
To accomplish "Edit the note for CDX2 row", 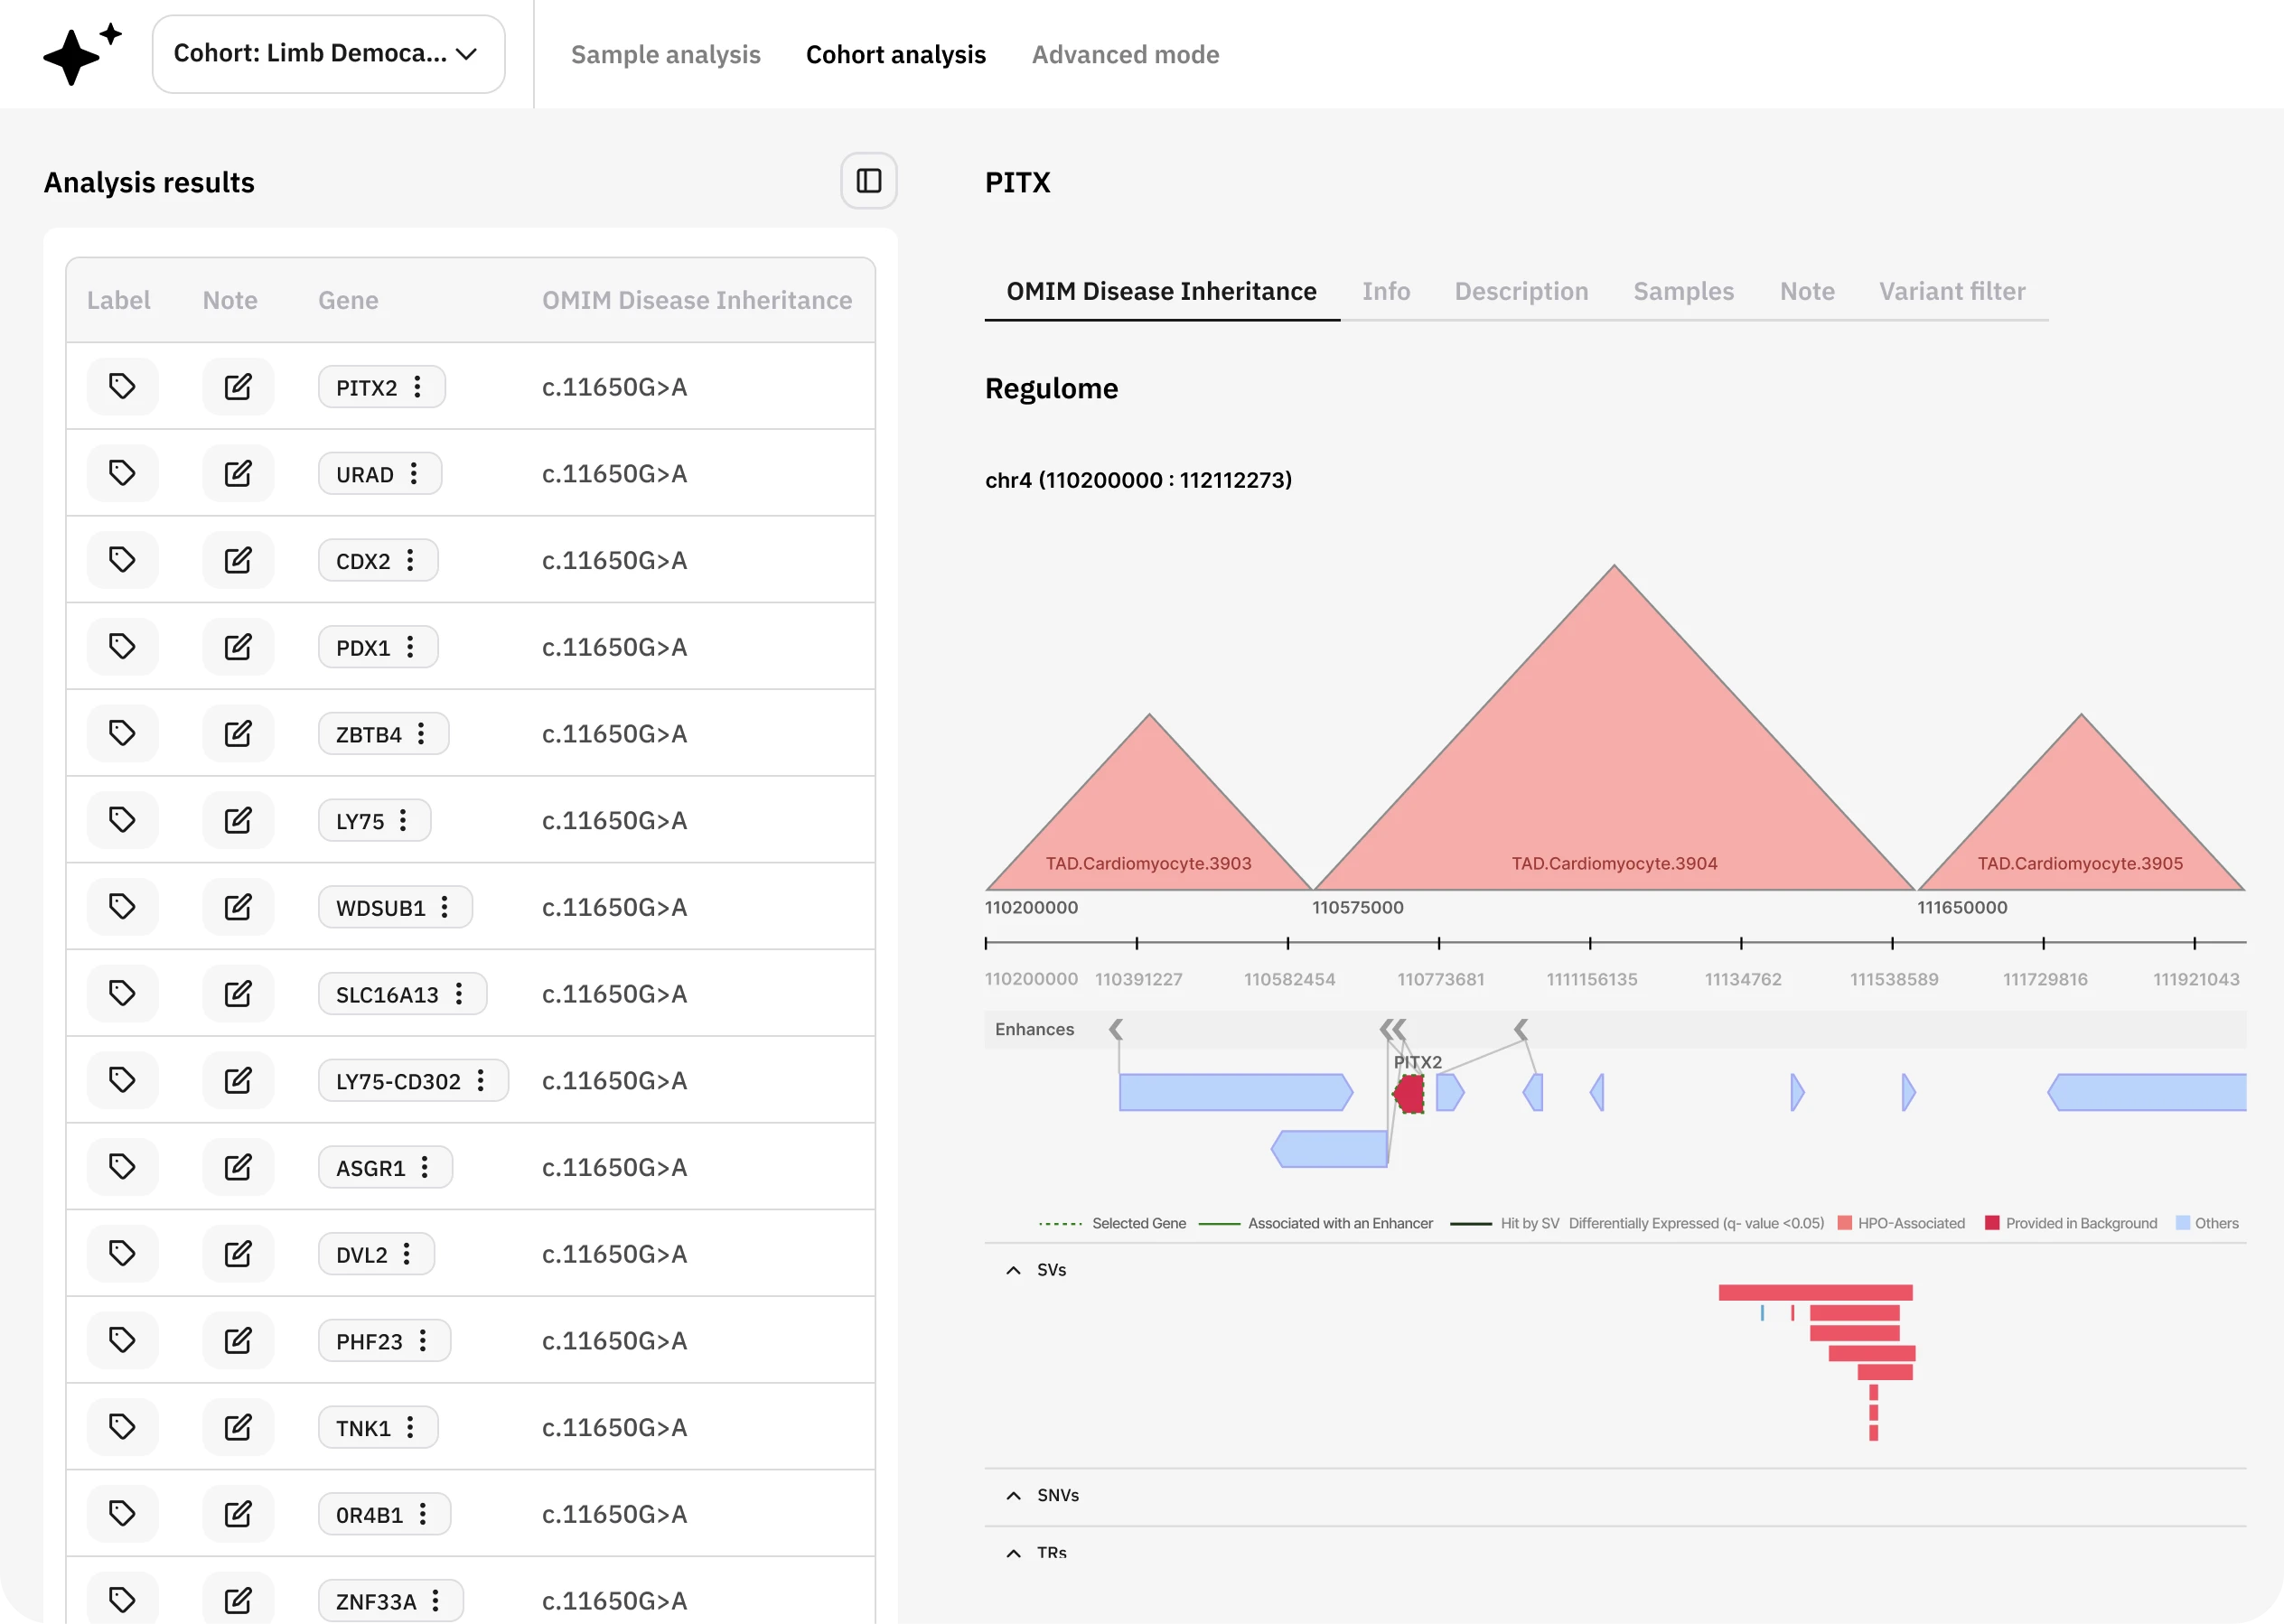I will (x=238, y=560).
